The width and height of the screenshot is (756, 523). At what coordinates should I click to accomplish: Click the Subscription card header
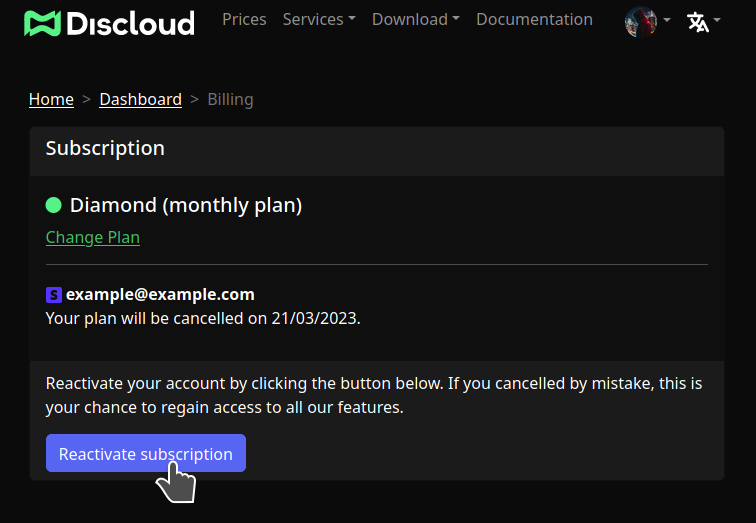(105, 148)
